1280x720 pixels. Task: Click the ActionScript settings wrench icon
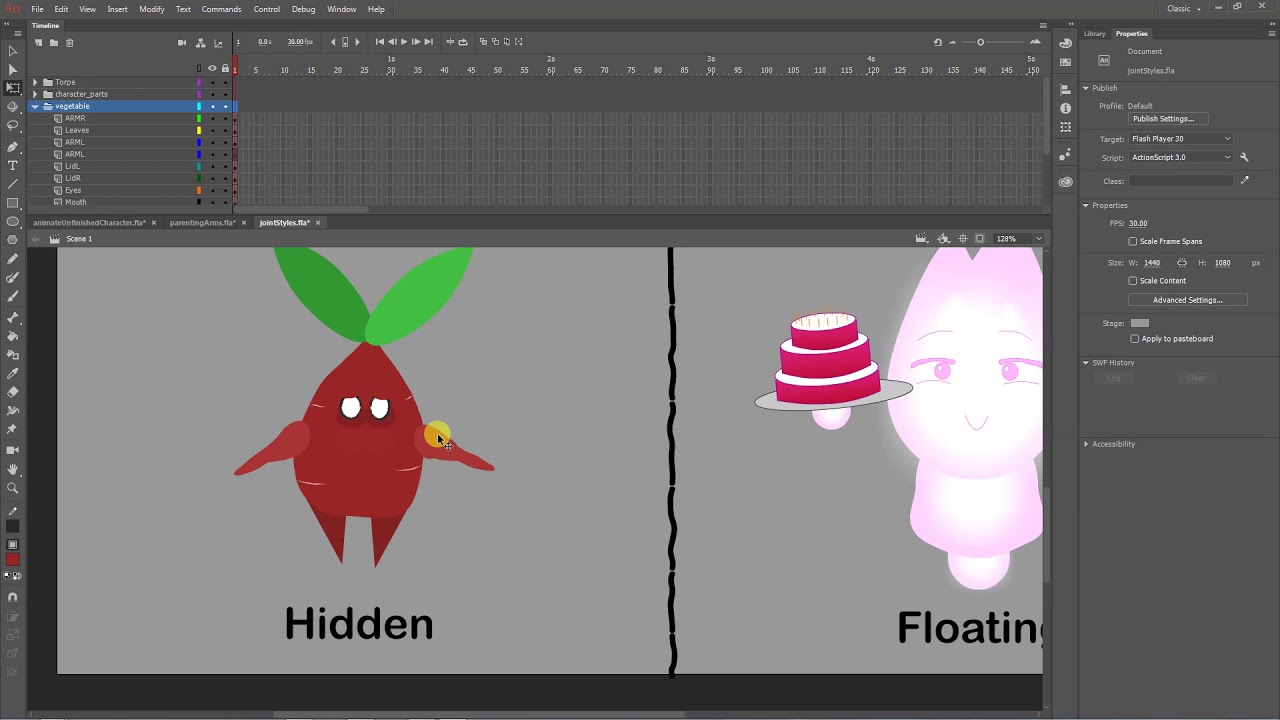[1244, 157]
